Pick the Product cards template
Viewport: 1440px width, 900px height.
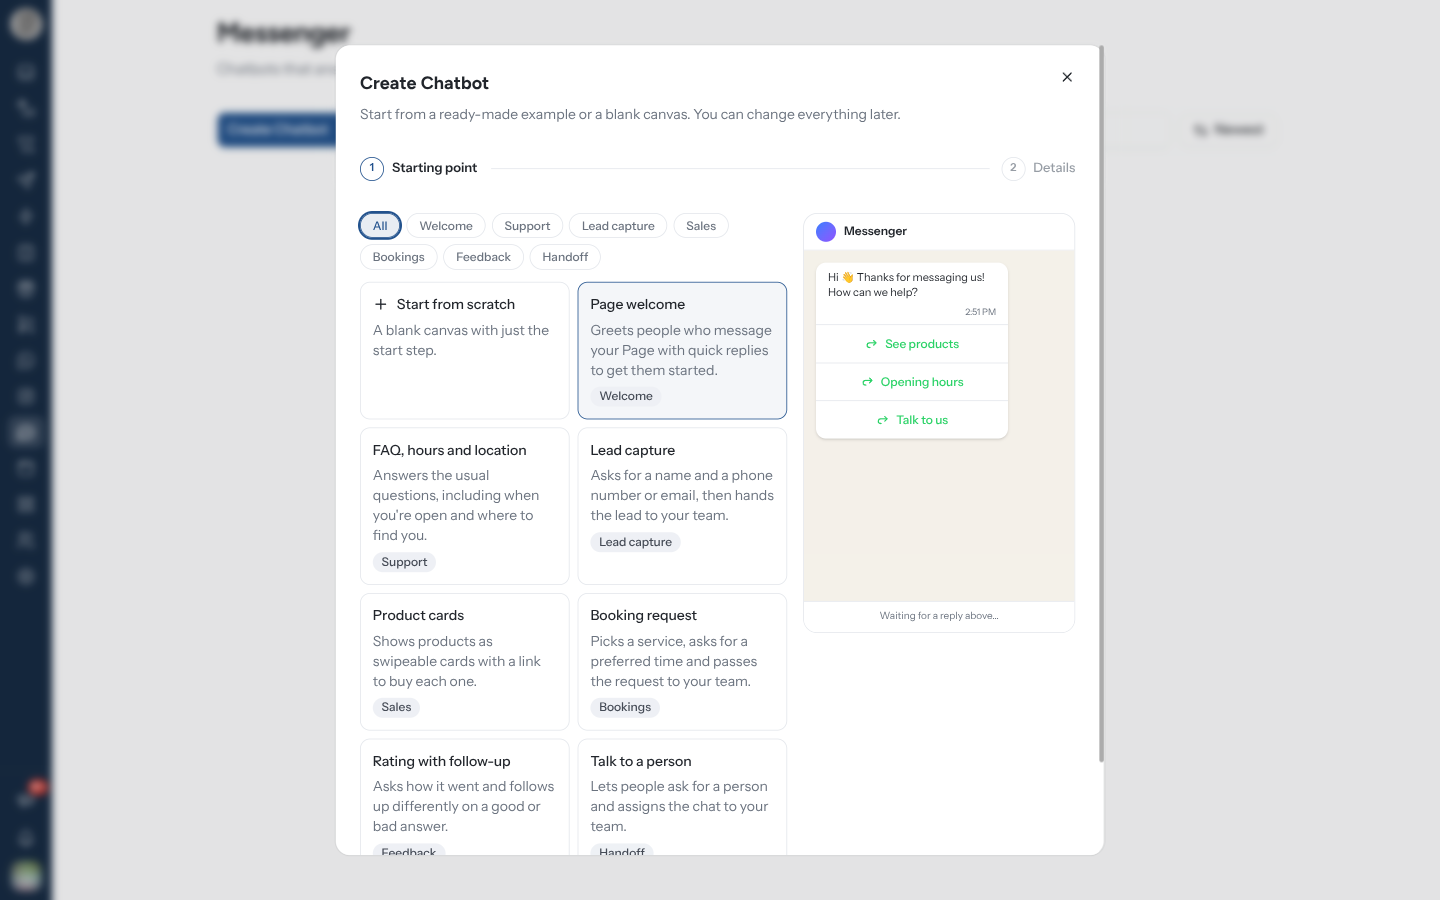(465, 662)
